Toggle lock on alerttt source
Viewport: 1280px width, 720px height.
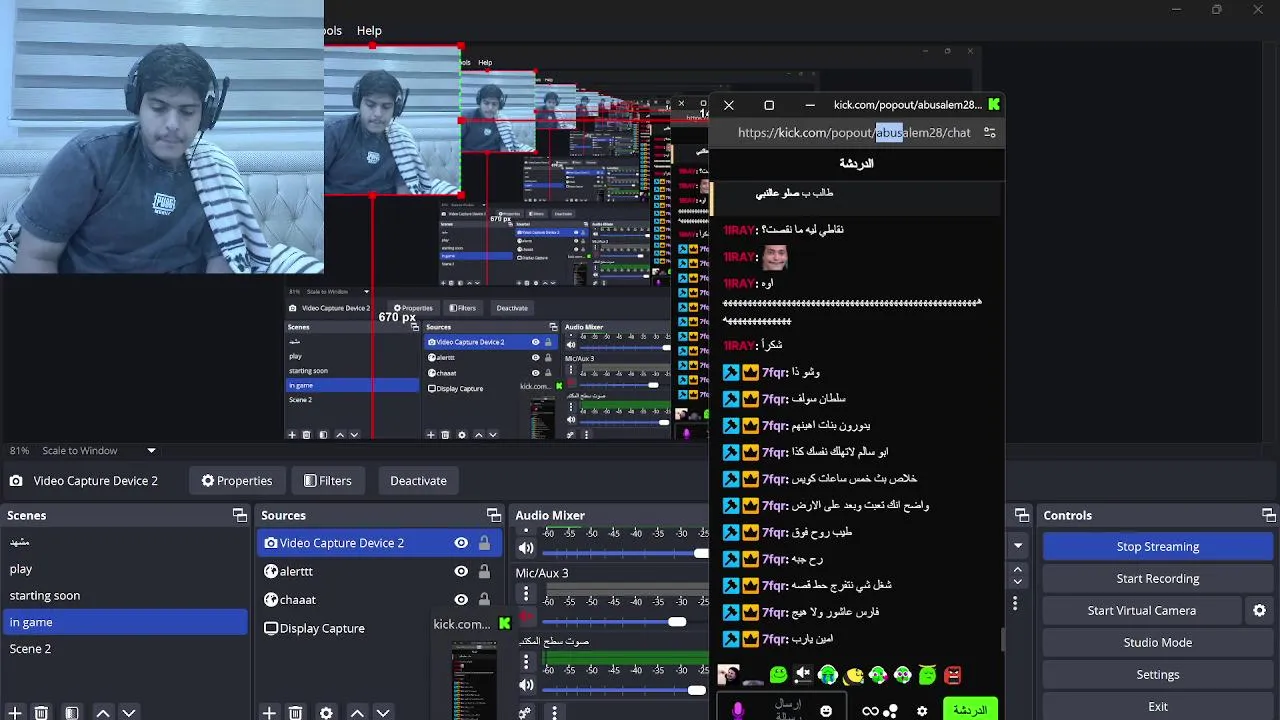click(484, 572)
